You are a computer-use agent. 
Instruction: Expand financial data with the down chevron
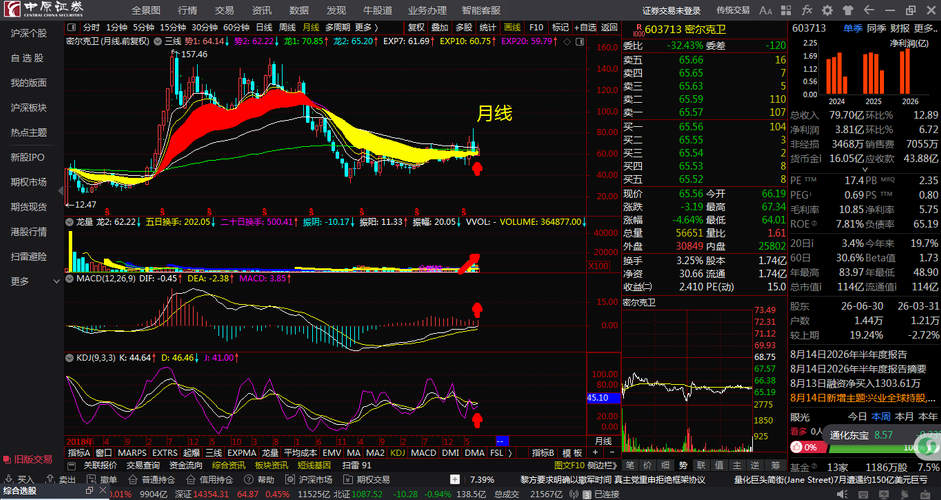865,170
